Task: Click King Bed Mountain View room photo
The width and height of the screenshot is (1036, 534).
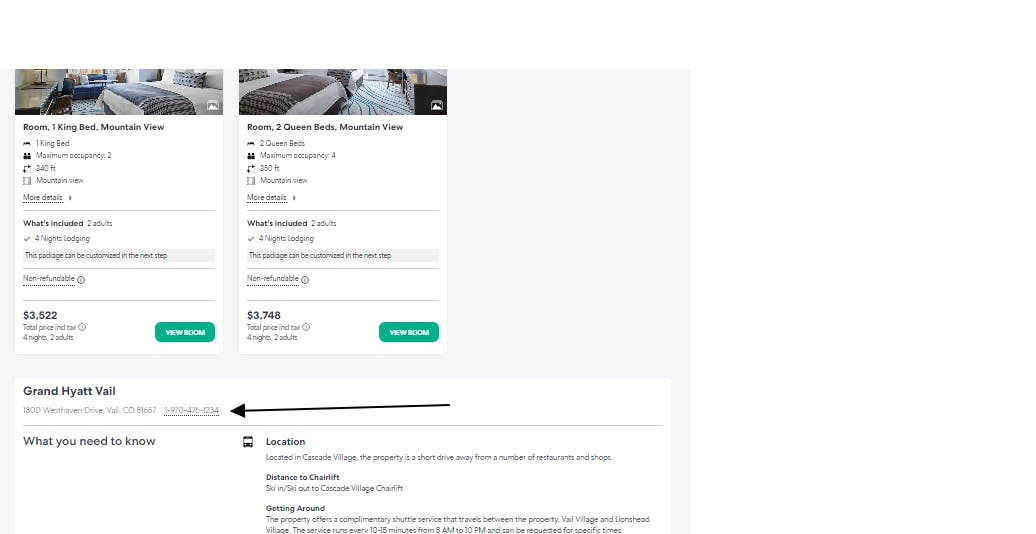Action: click(x=119, y=92)
